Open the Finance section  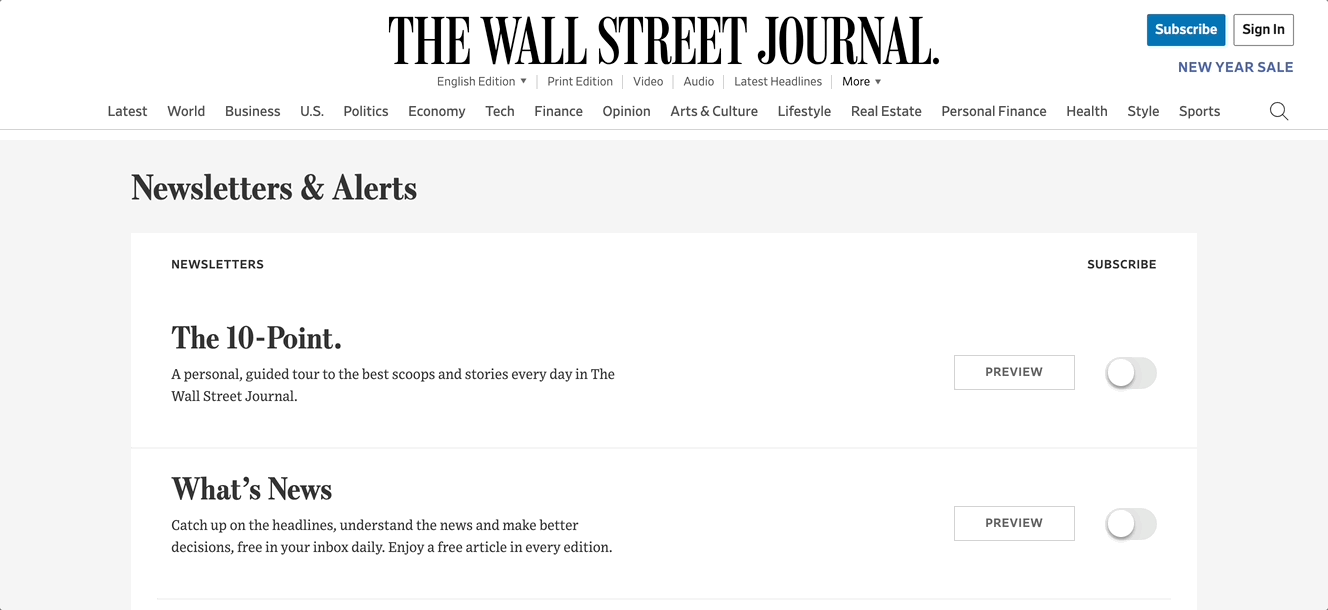(x=558, y=111)
